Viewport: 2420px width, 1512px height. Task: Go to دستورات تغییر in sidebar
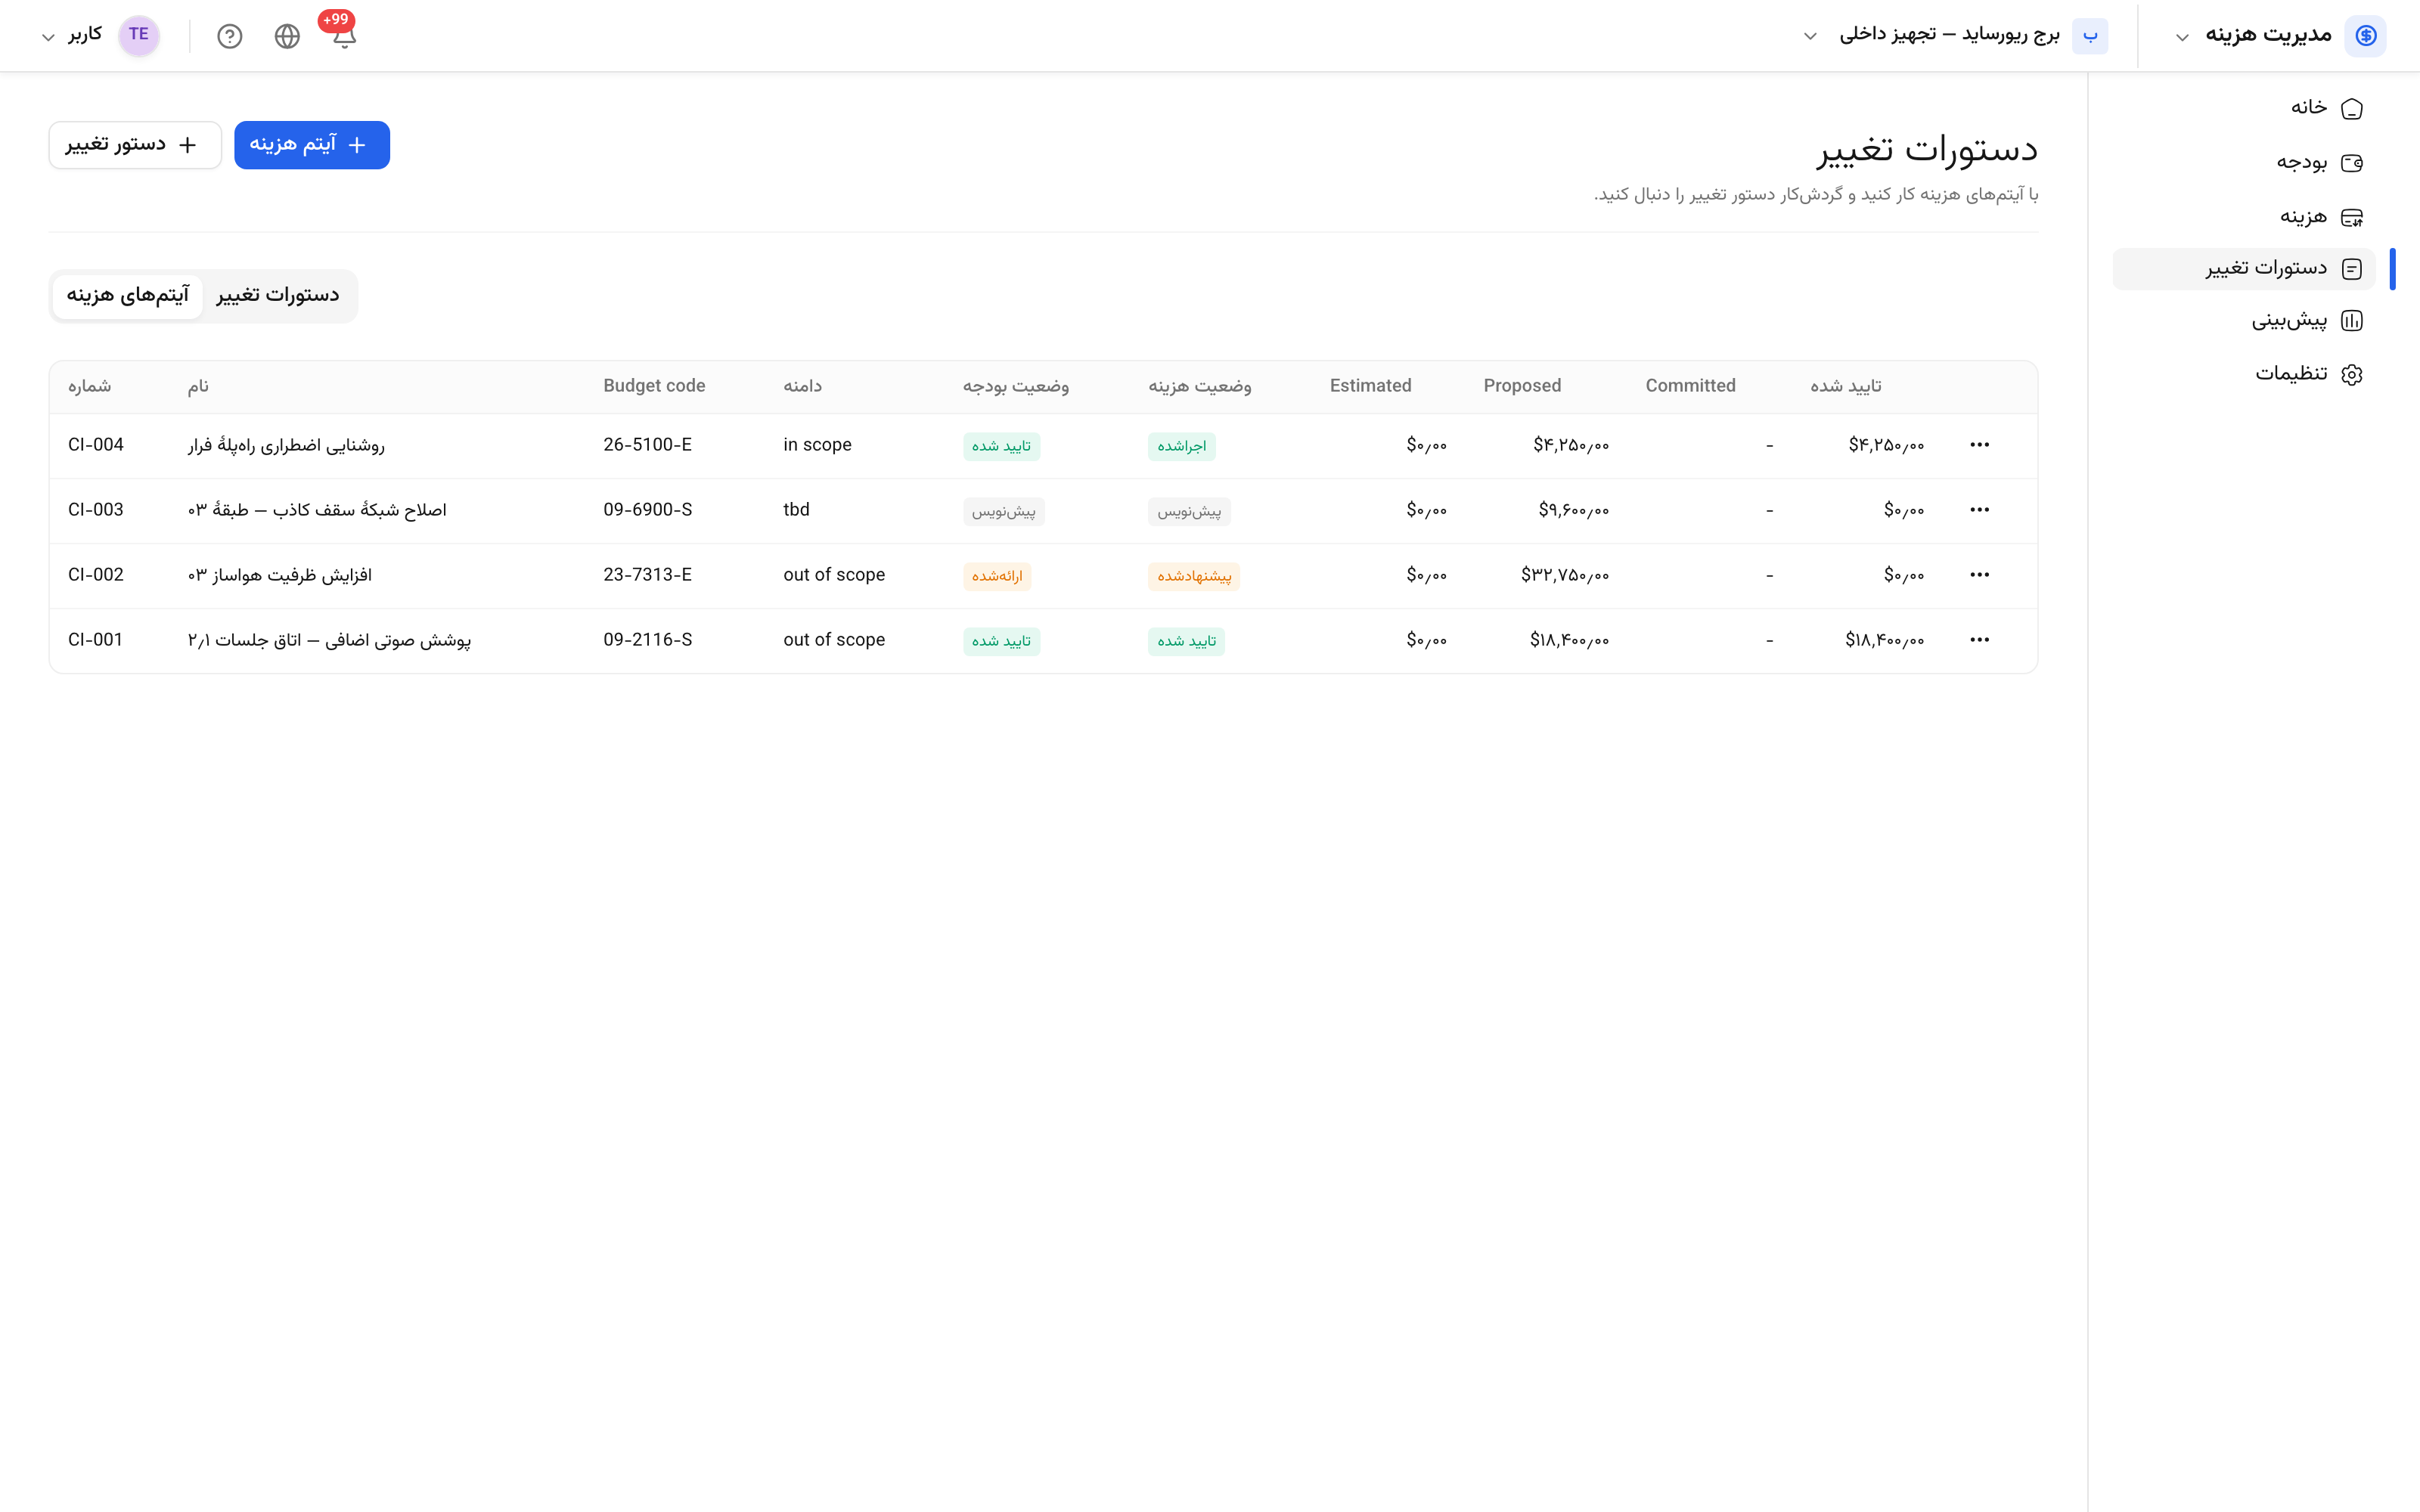pos(2243,269)
